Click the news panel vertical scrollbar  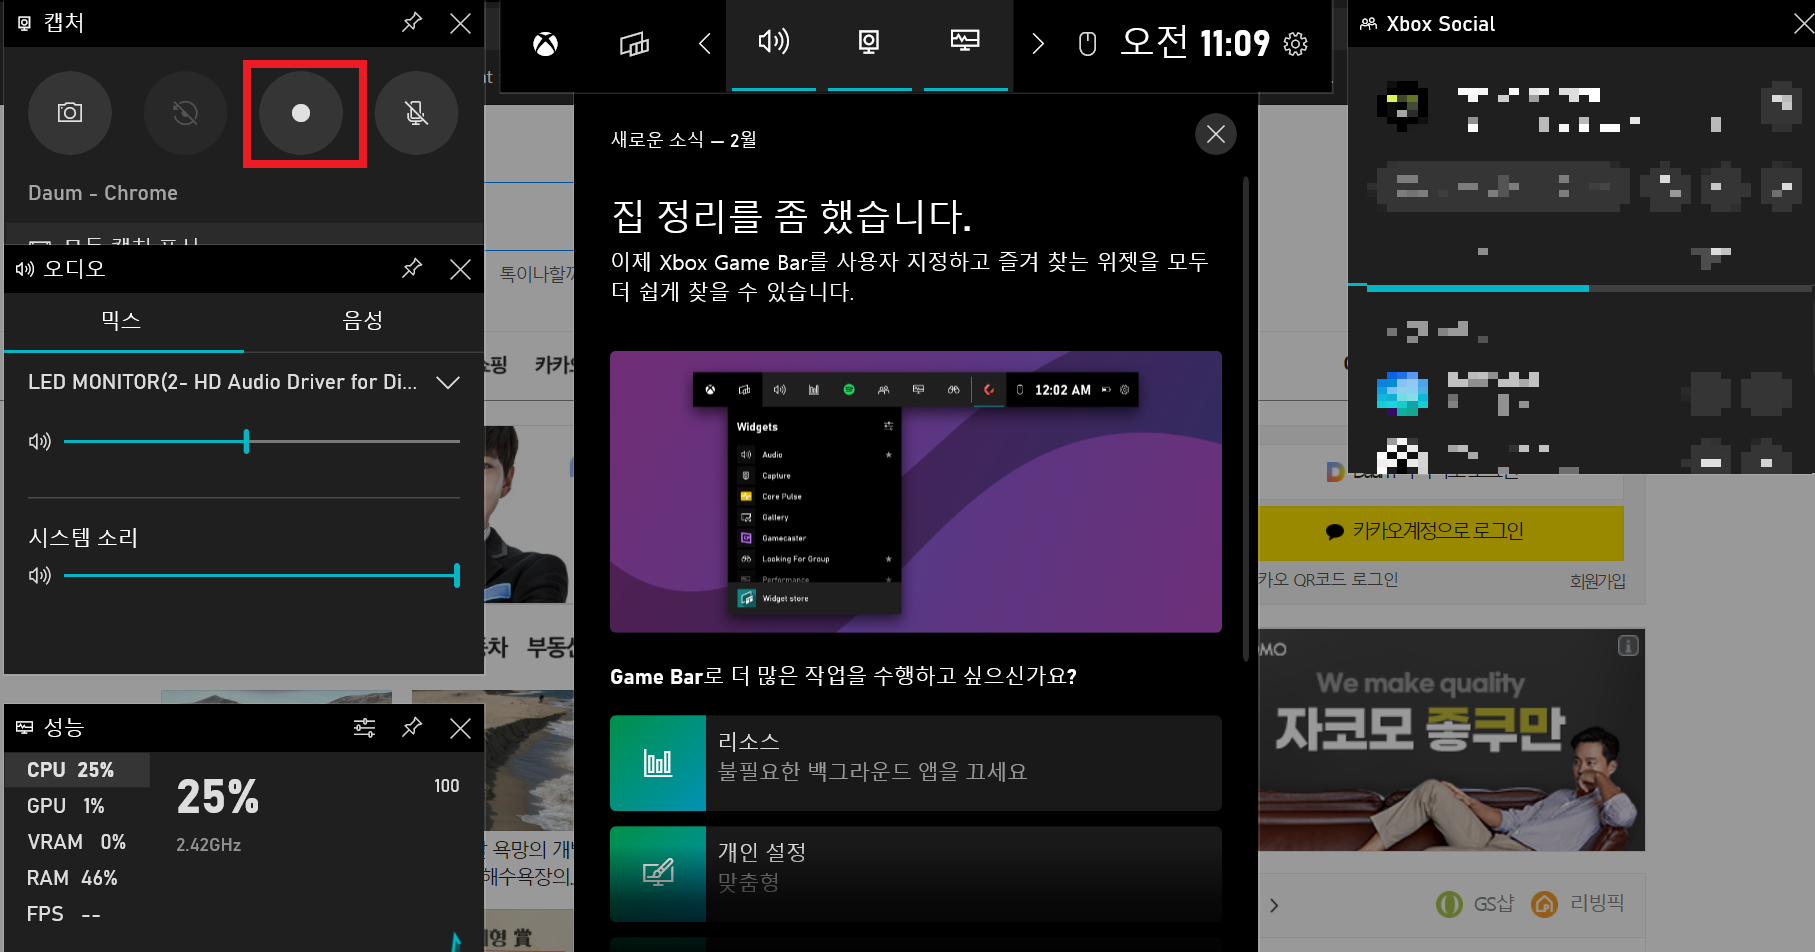coord(1246,420)
